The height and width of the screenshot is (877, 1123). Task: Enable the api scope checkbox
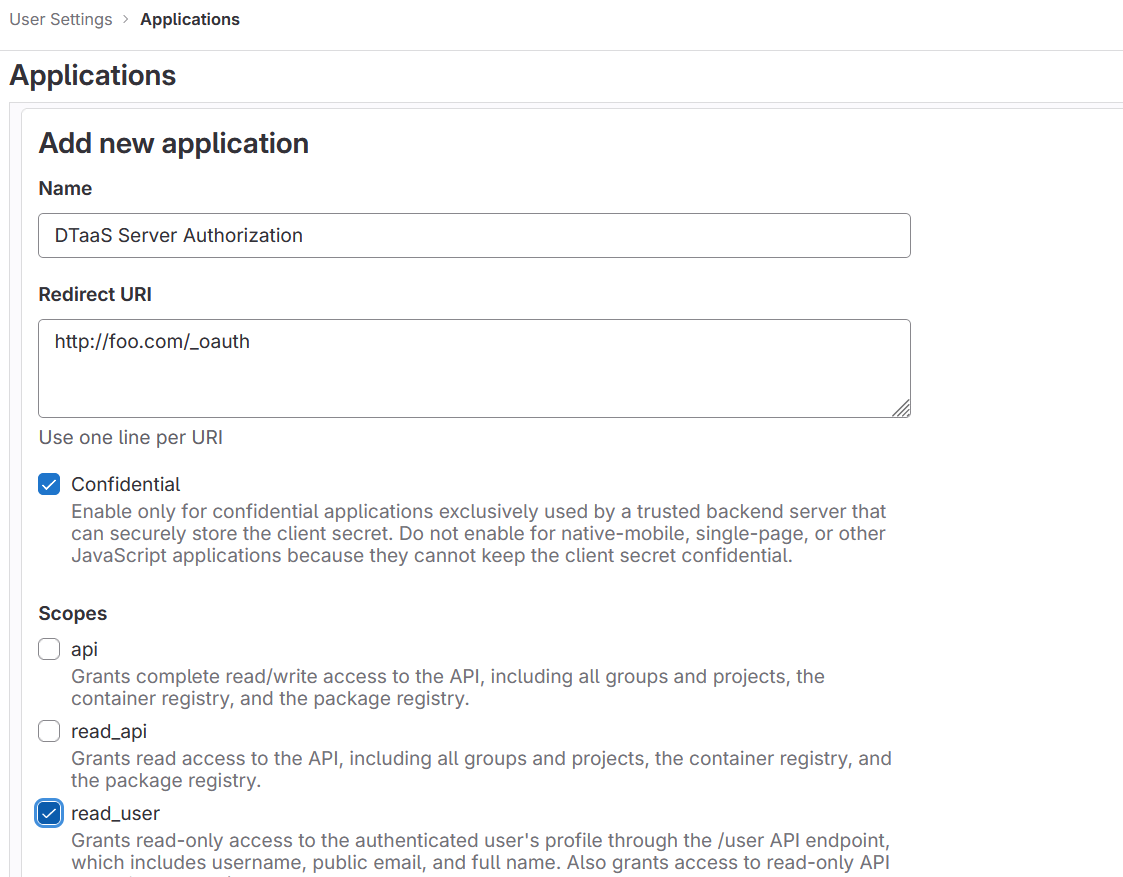coord(49,649)
